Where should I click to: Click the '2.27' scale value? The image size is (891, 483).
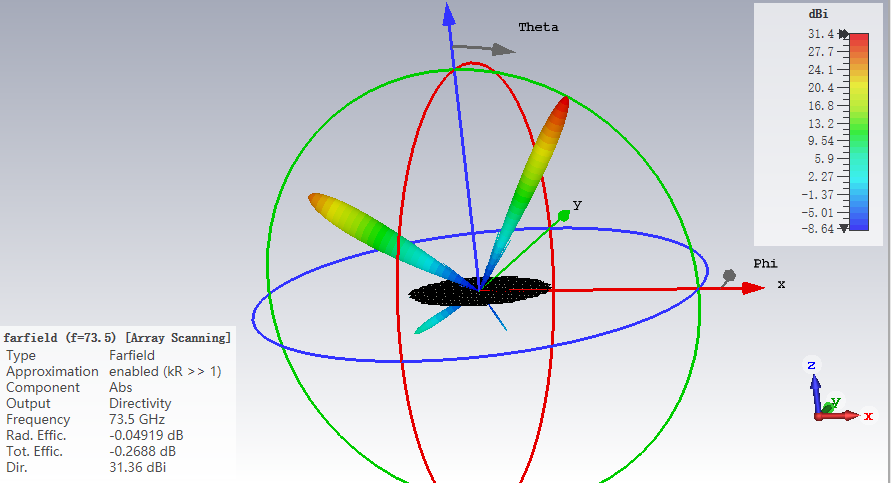(x=821, y=177)
